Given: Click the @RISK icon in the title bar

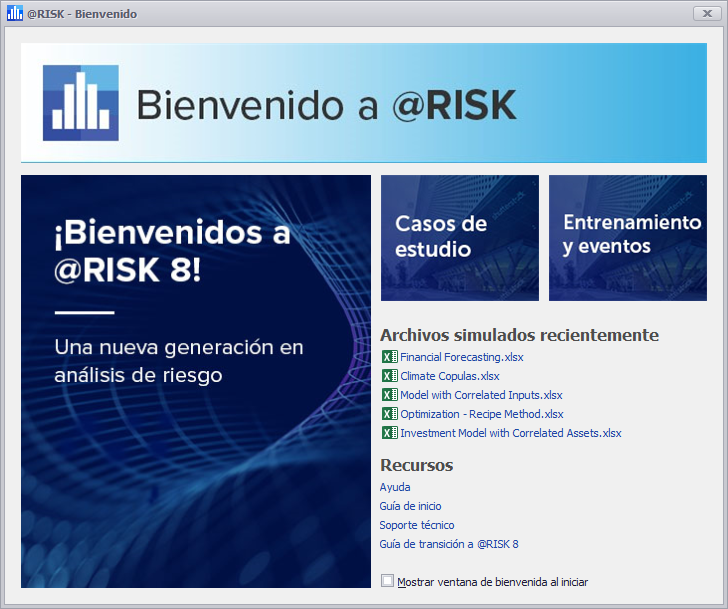Looking at the screenshot, I should click(x=14, y=14).
